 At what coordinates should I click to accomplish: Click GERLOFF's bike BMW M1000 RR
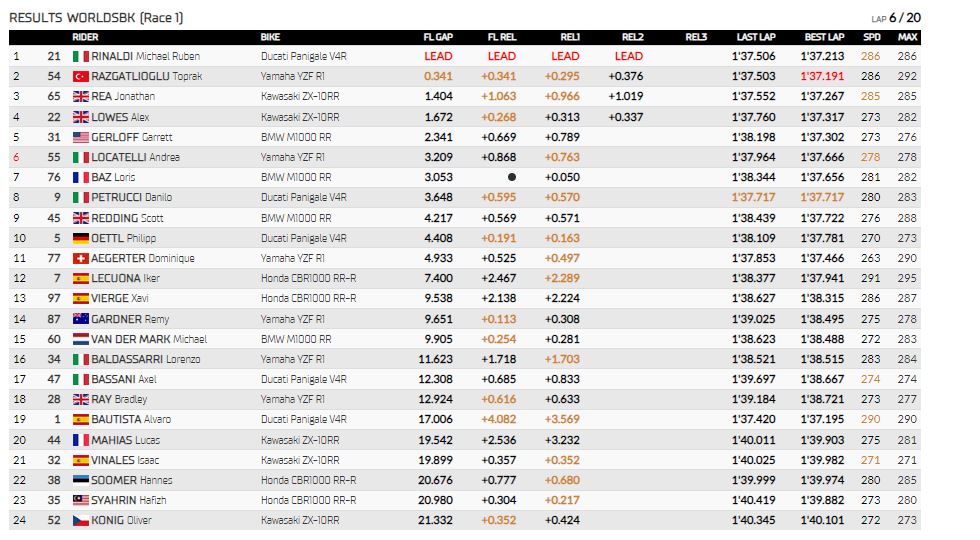pos(296,137)
